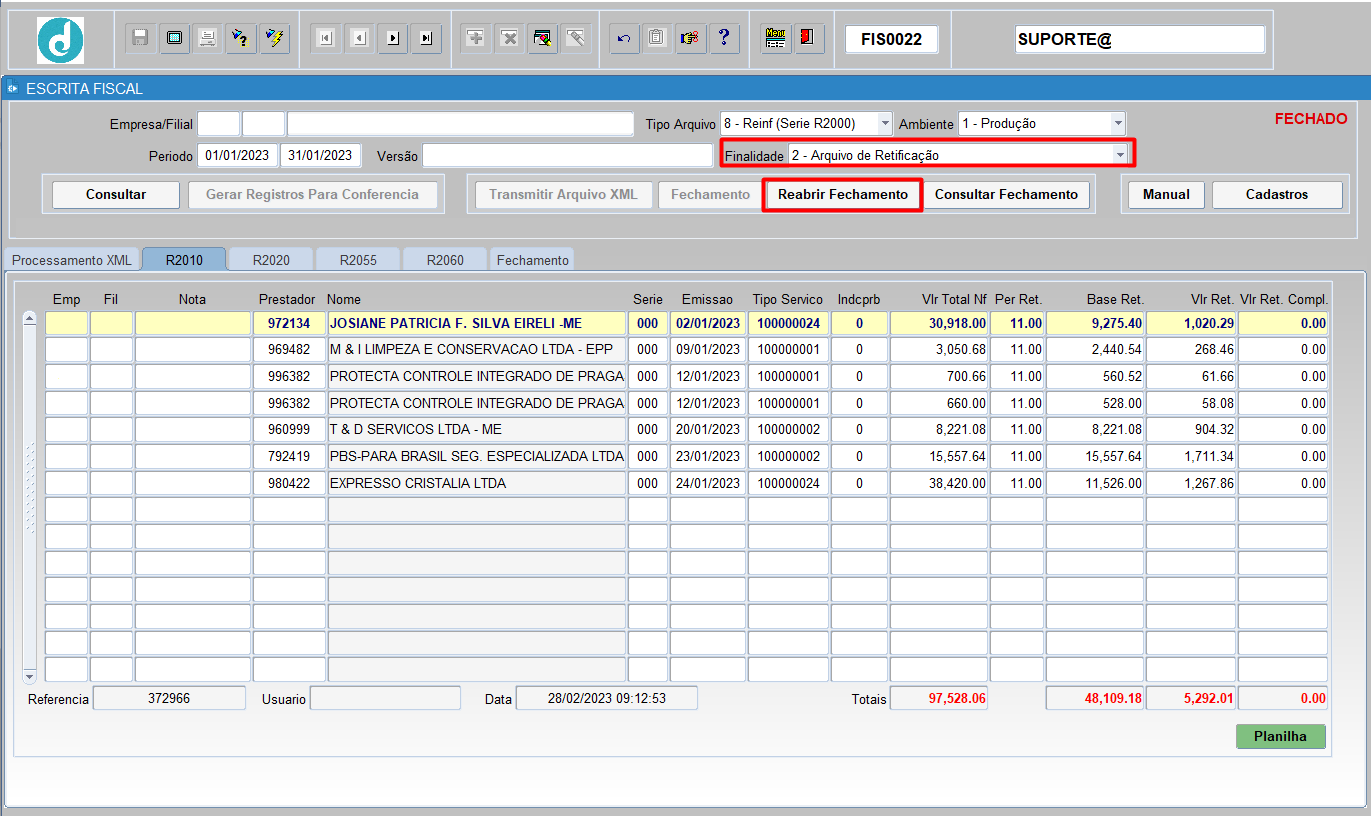Screen dimensions: 1371x816
Task: Click the Consultar button
Action: [x=116, y=195]
